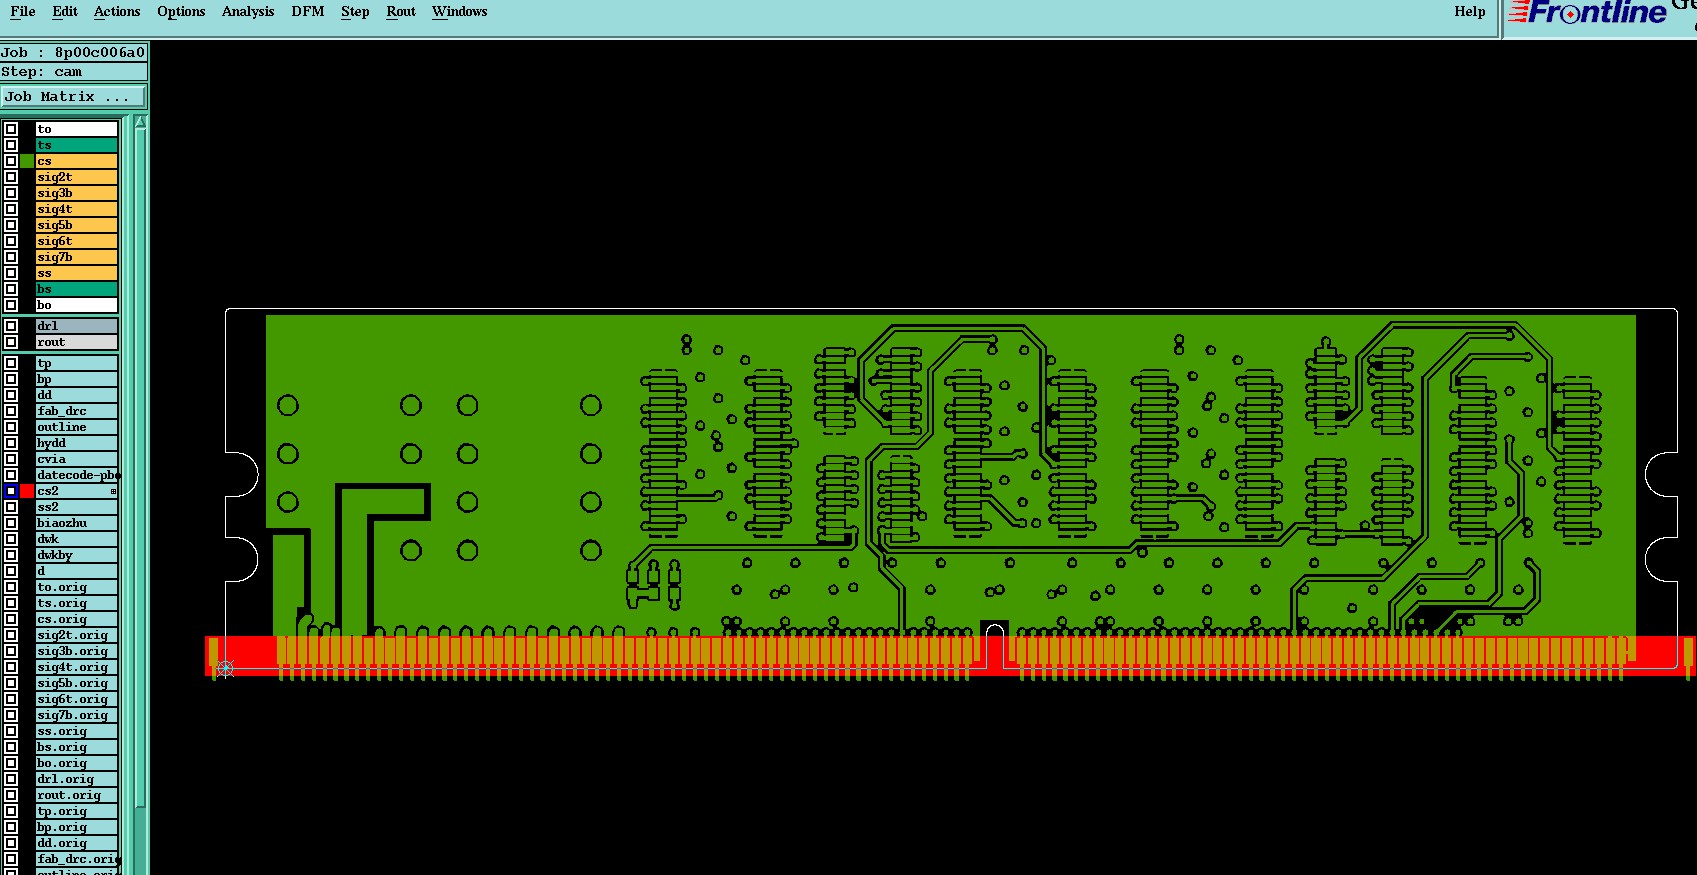Select the sig4t.orig layer row
The image size is (1697, 875).
click(x=77, y=667)
